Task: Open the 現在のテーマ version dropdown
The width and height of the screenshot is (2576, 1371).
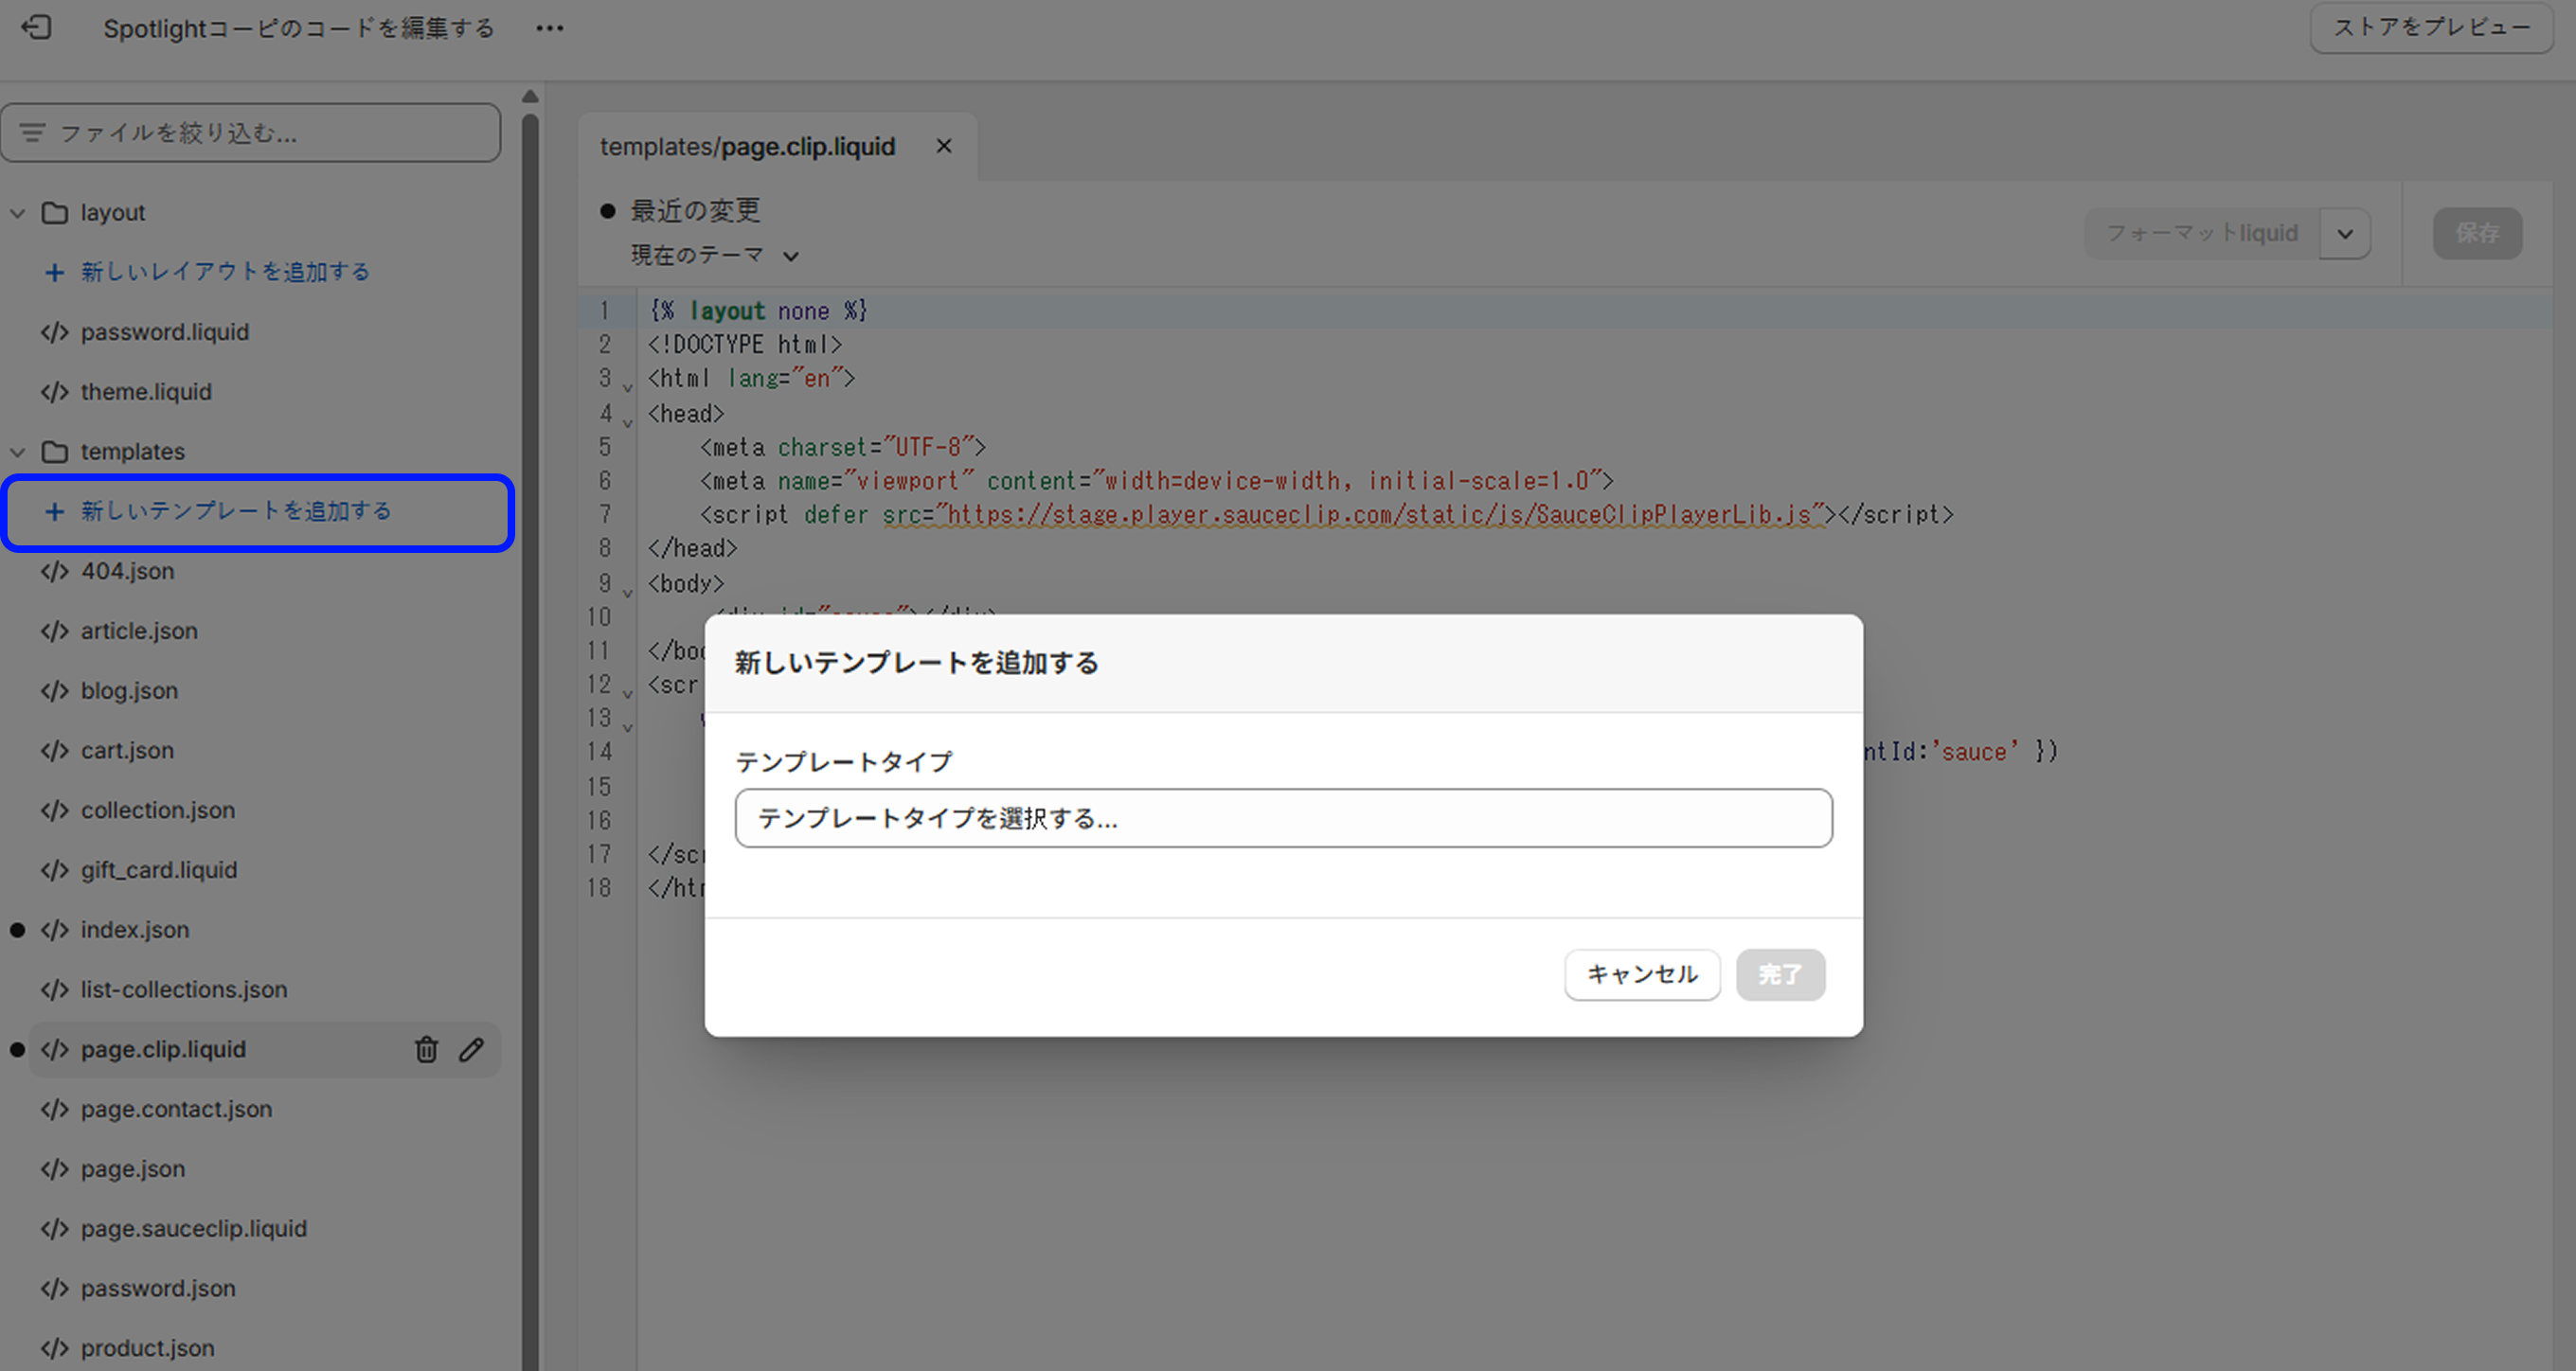Action: pyautogui.click(x=714, y=256)
